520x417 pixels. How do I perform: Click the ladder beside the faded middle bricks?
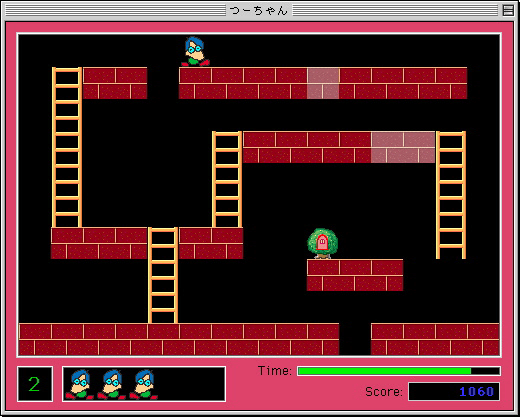451,195
